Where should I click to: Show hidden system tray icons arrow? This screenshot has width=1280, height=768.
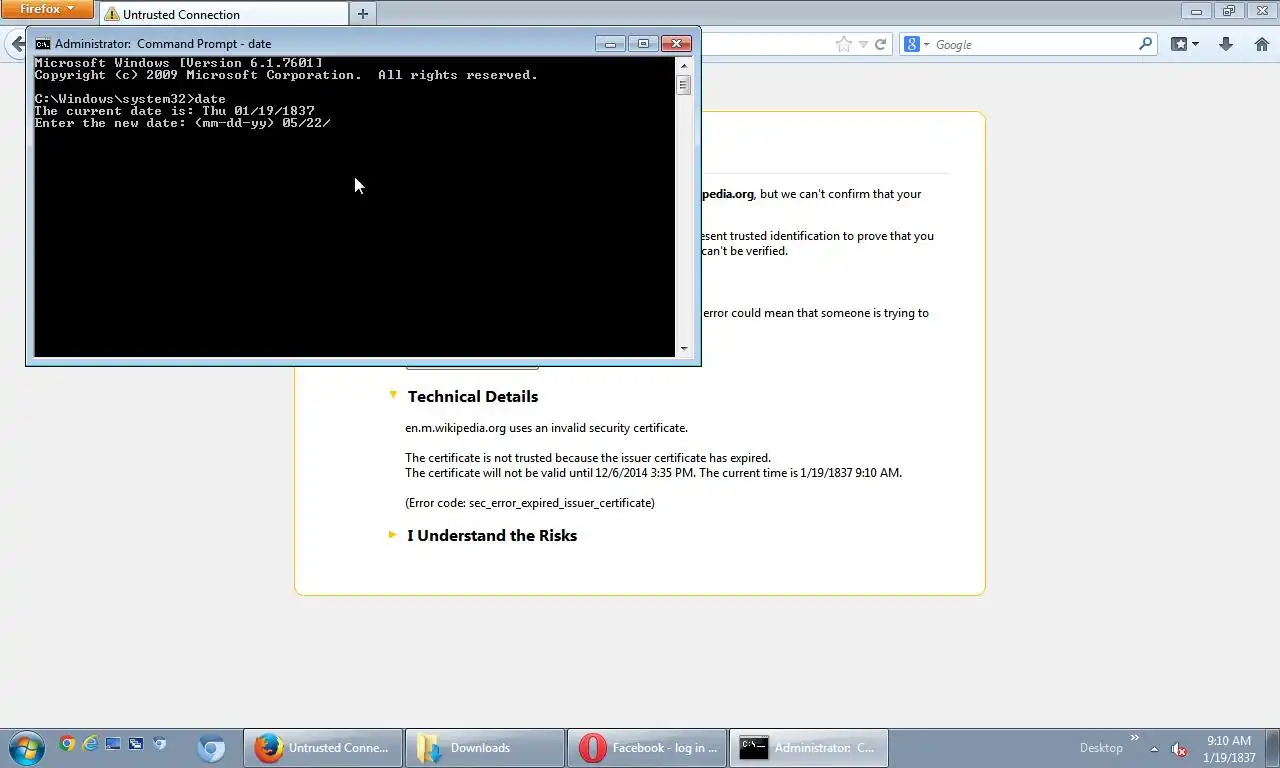tap(1154, 748)
